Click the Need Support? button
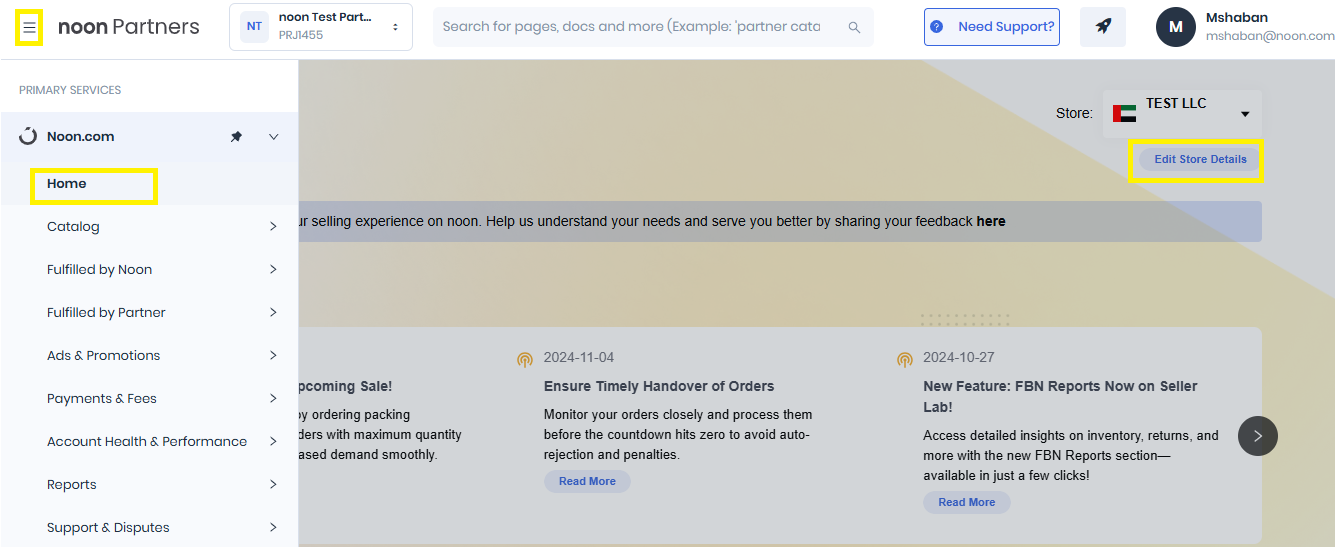The image size is (1336, 548). (992, 27)
